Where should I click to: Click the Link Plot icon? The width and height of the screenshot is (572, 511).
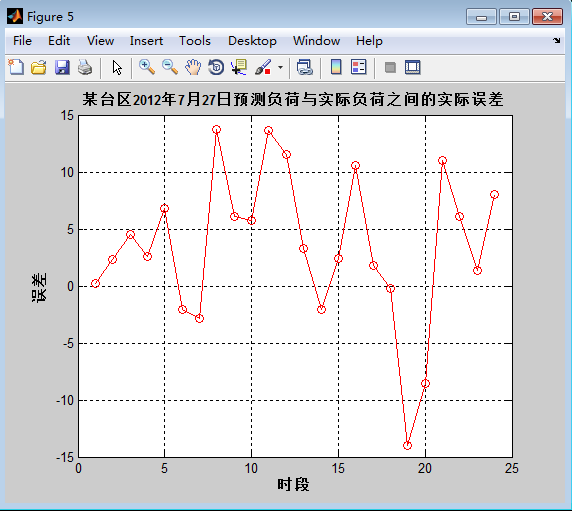[305, 67]
